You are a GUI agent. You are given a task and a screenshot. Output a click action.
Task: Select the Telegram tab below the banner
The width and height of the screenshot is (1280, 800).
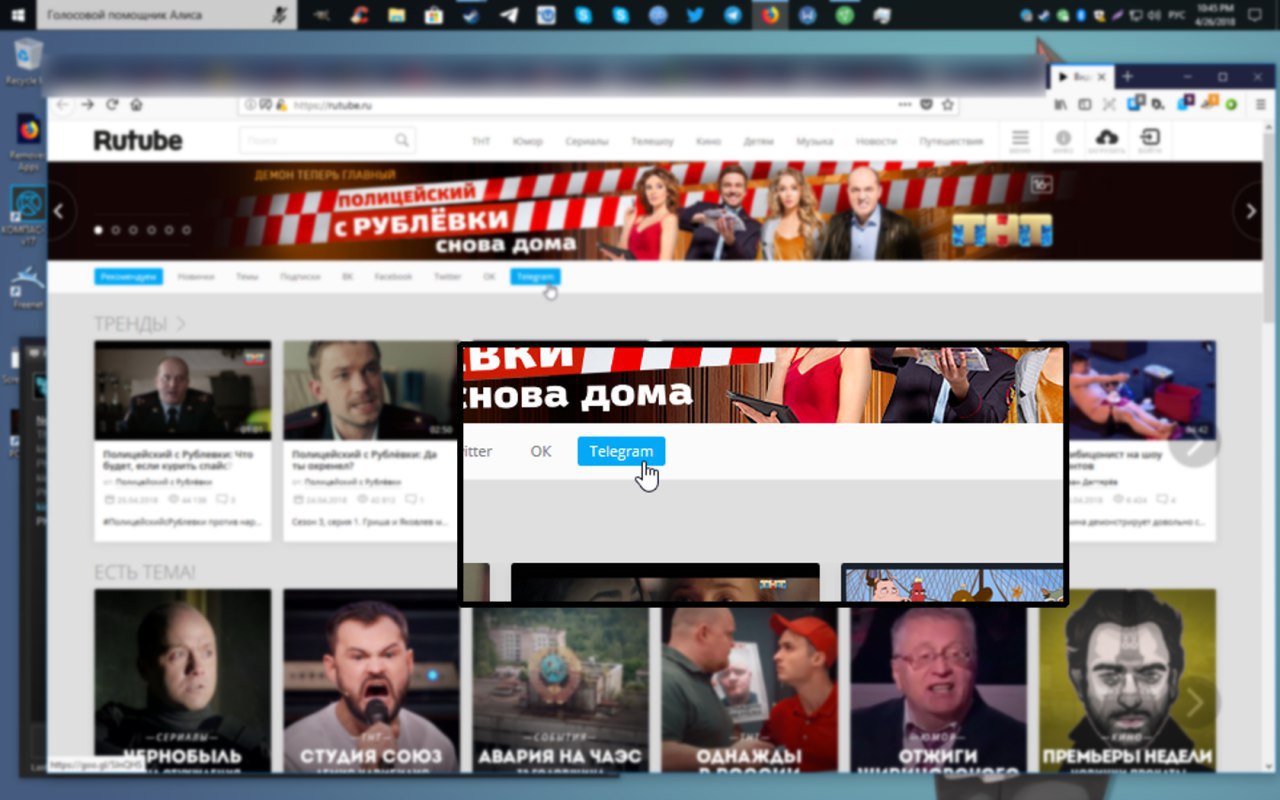point(536,276)
